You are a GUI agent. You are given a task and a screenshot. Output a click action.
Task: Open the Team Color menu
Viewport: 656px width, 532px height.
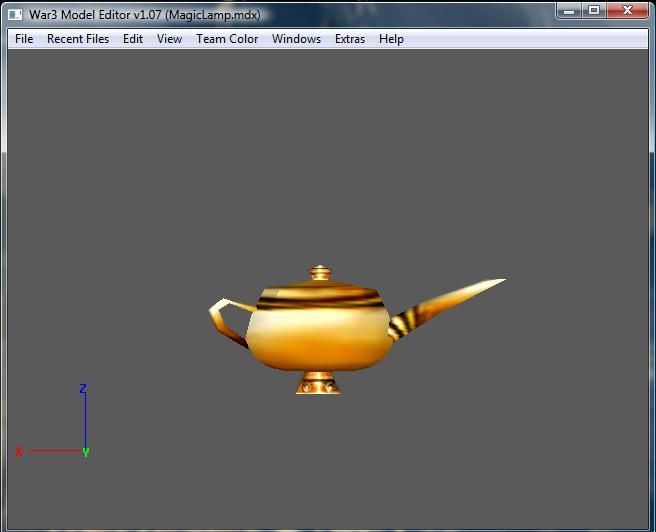coord(227,39)
